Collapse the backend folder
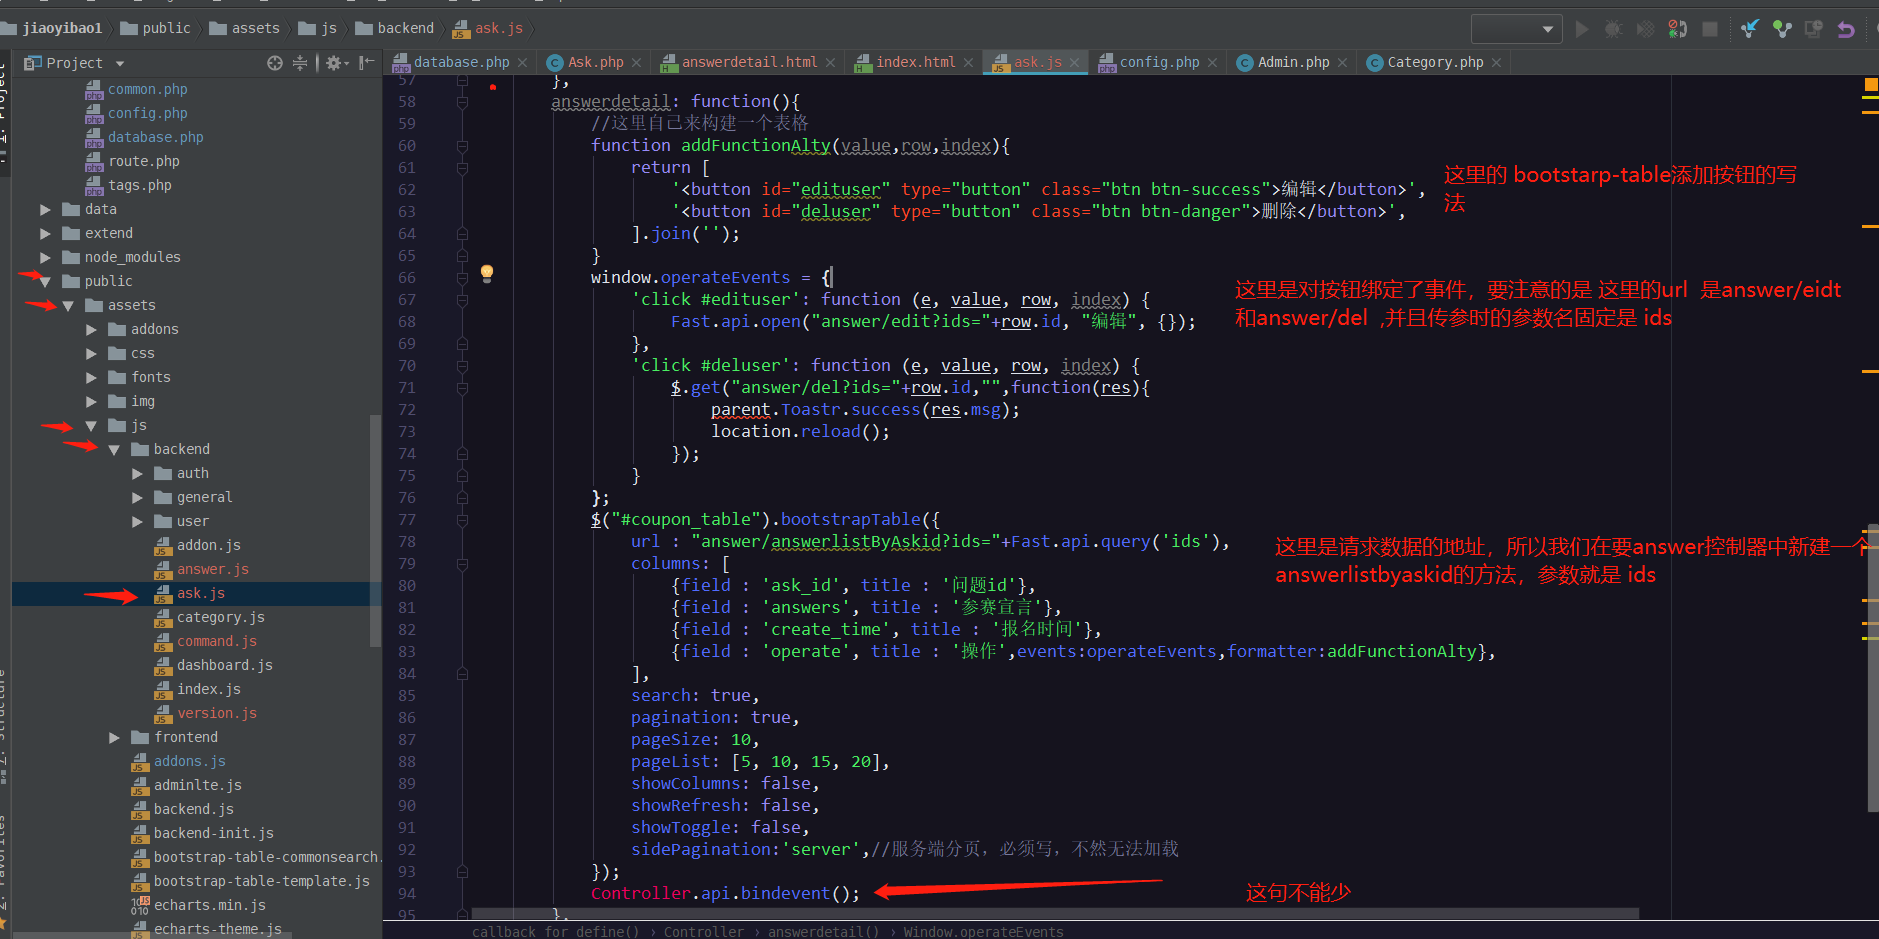 114,450
